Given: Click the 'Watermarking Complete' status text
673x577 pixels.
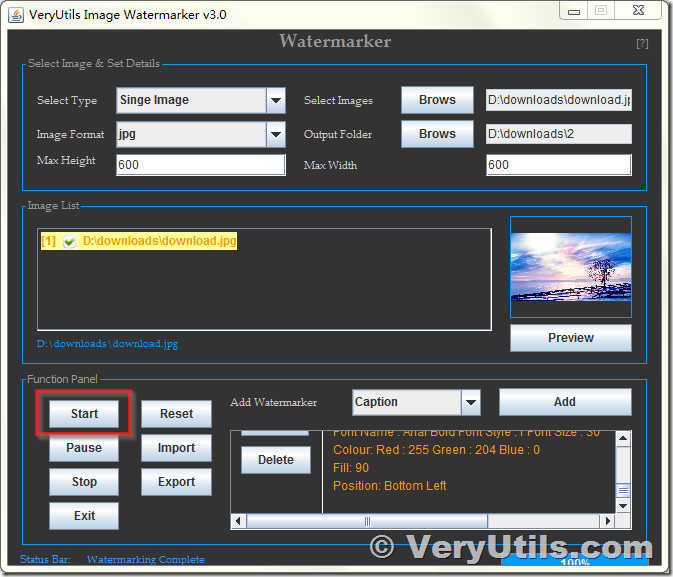Looking at the screenshot, I should pyautogui.click(x=146, y=559).
